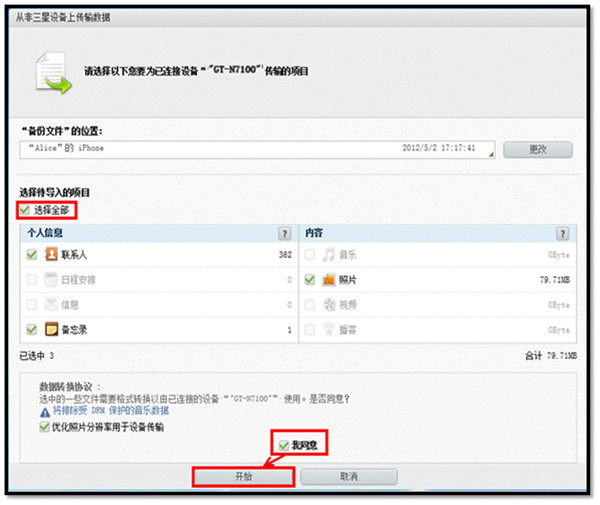Screen dimensions: 600x505
Task: Click the Memo (备忘录) notepad icon
Action: (51, 329)
